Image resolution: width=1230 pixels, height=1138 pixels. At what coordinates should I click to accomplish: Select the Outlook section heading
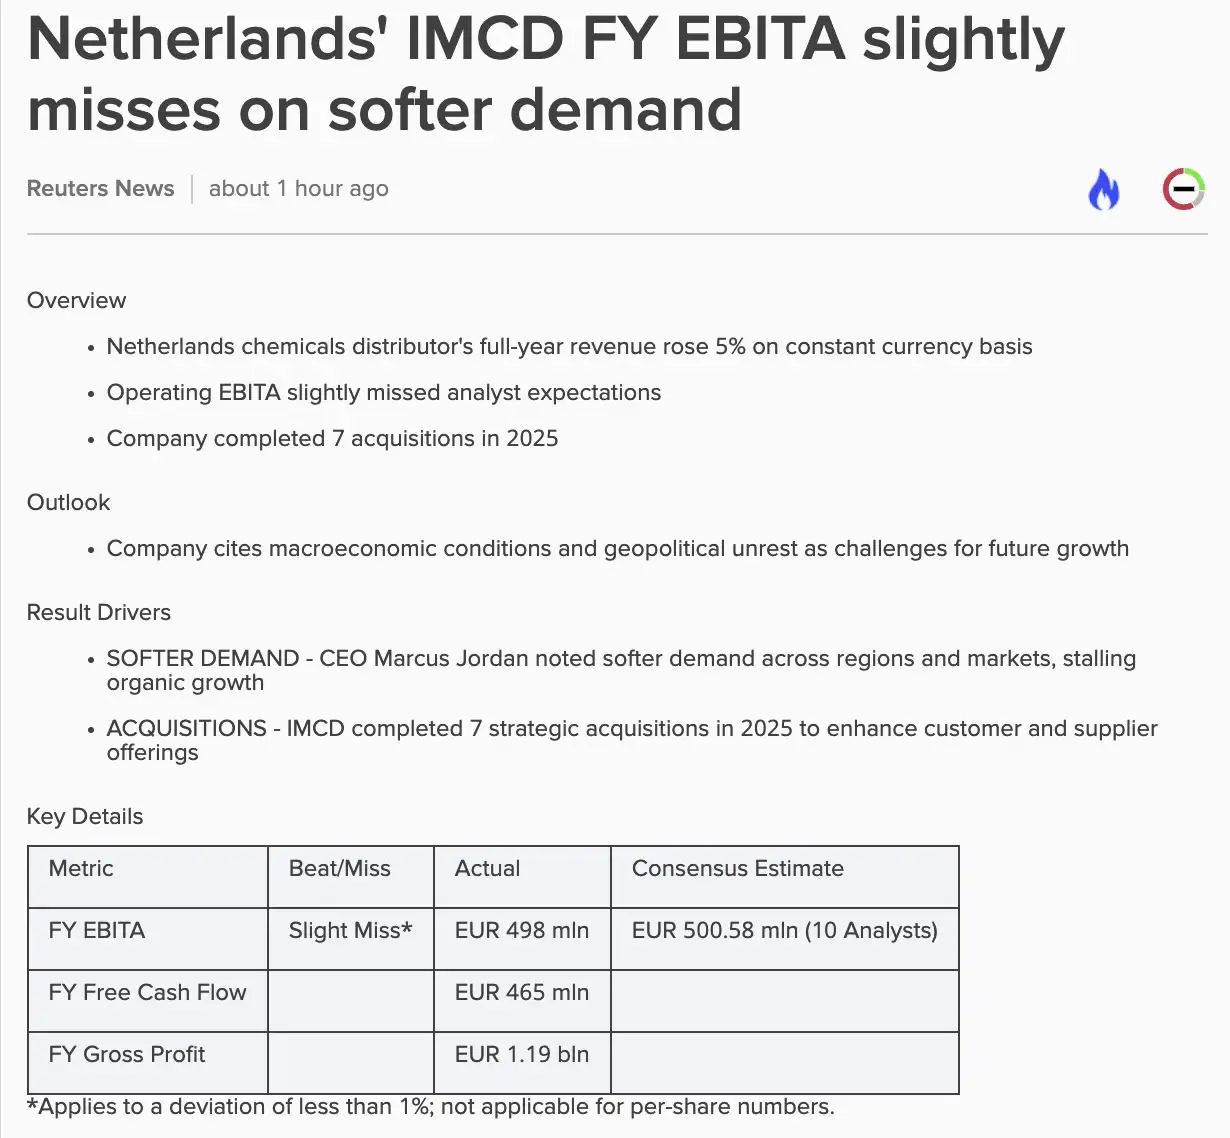(x=68, y=503)
